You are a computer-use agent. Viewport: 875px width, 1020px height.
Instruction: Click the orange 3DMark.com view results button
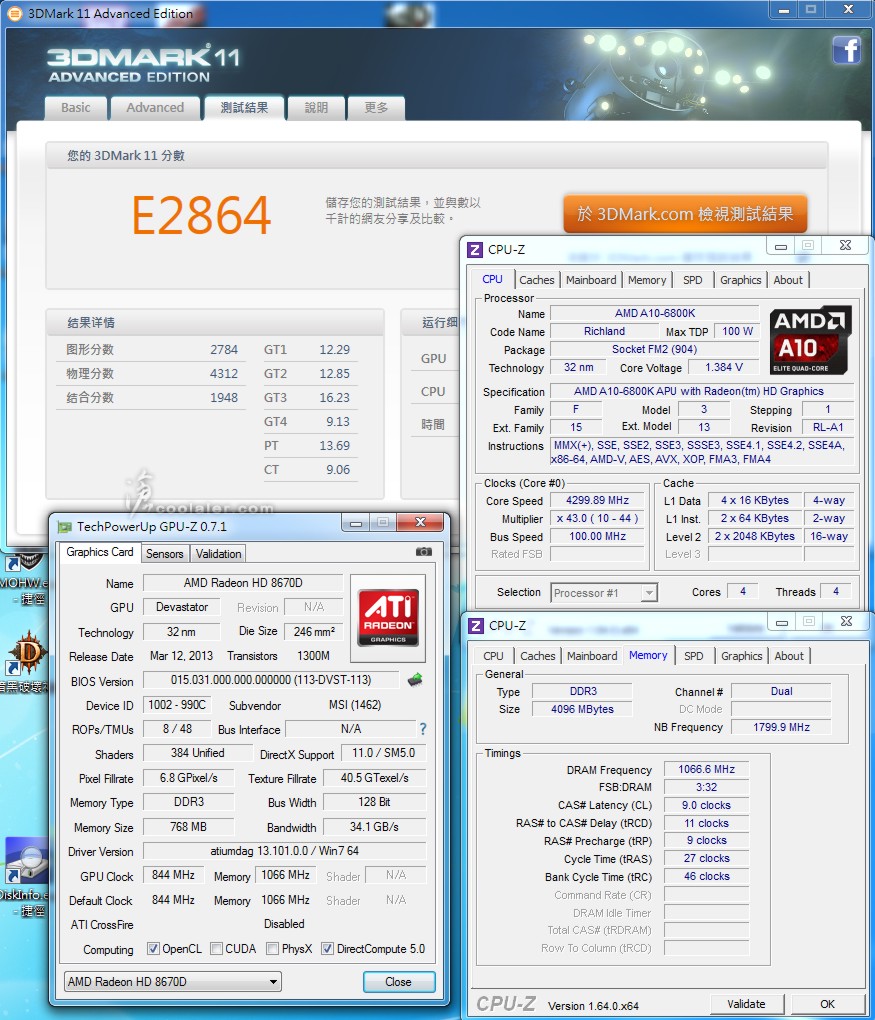[x=685, y=213]
